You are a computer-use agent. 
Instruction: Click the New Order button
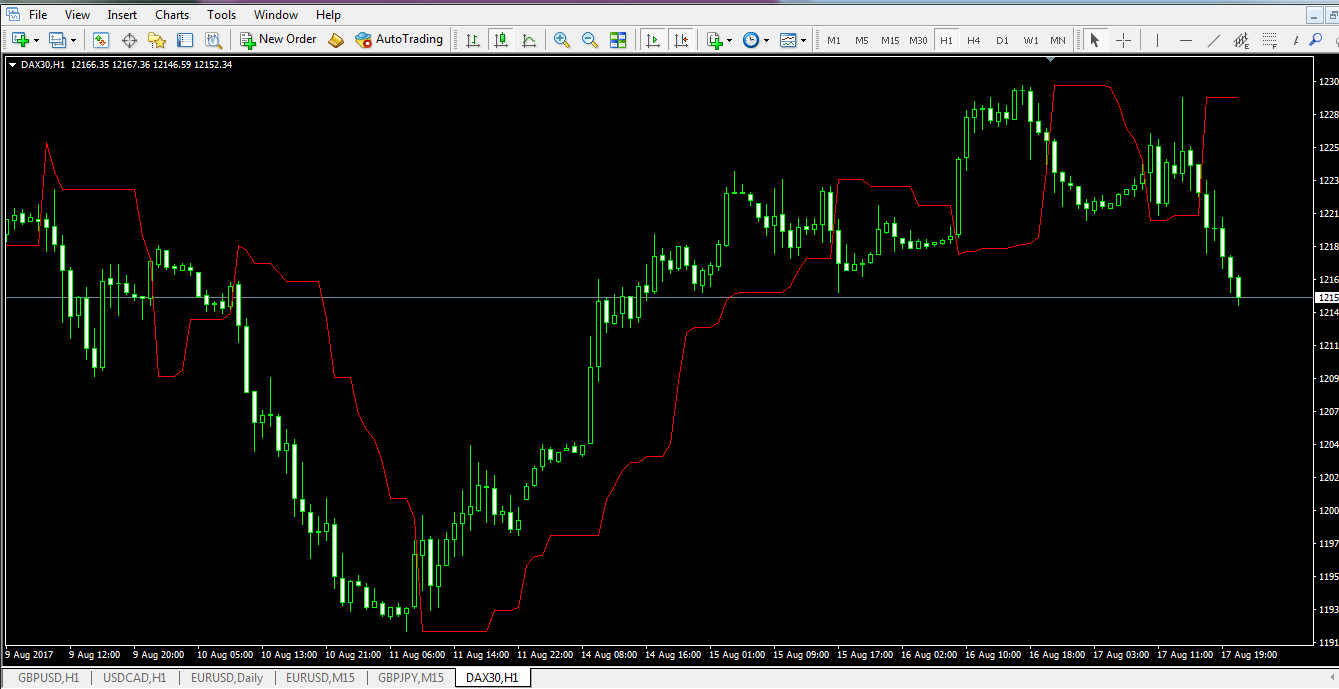278,40
